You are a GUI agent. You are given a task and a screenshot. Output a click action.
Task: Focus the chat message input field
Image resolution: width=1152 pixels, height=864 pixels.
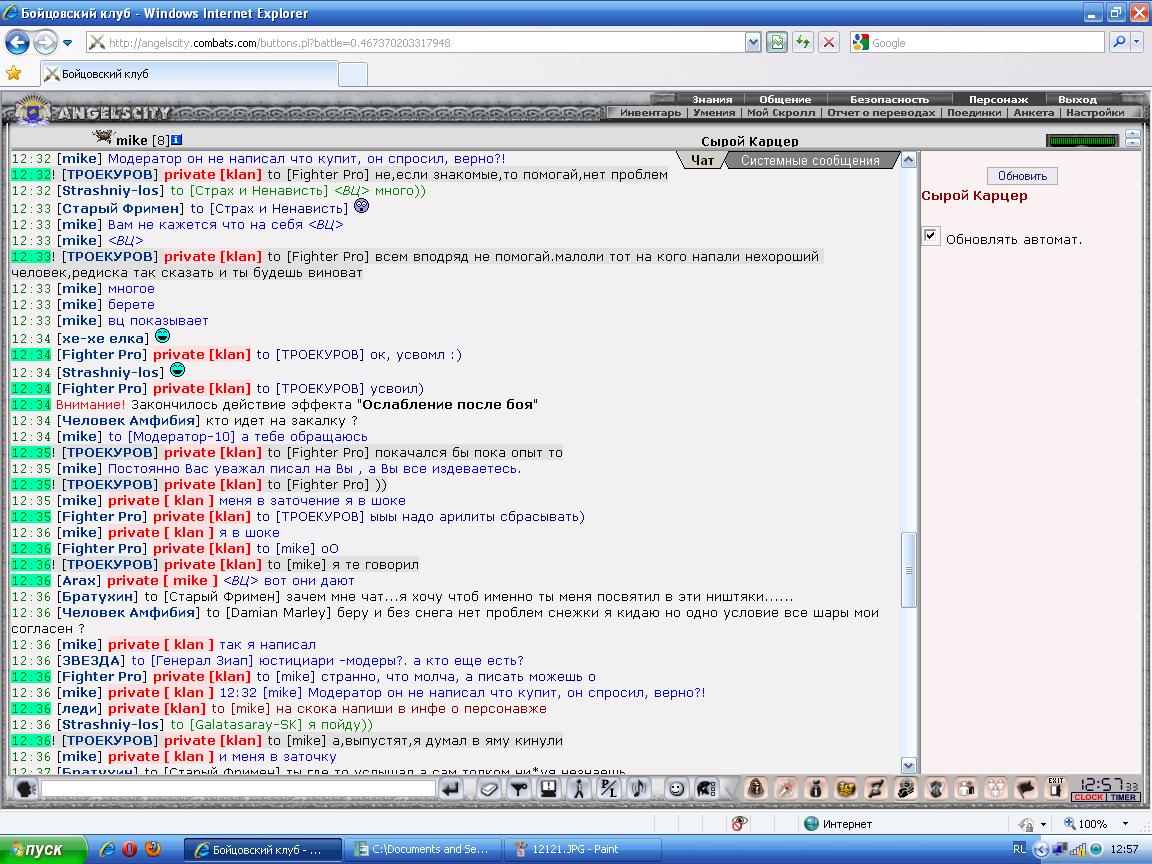(239, 788)
